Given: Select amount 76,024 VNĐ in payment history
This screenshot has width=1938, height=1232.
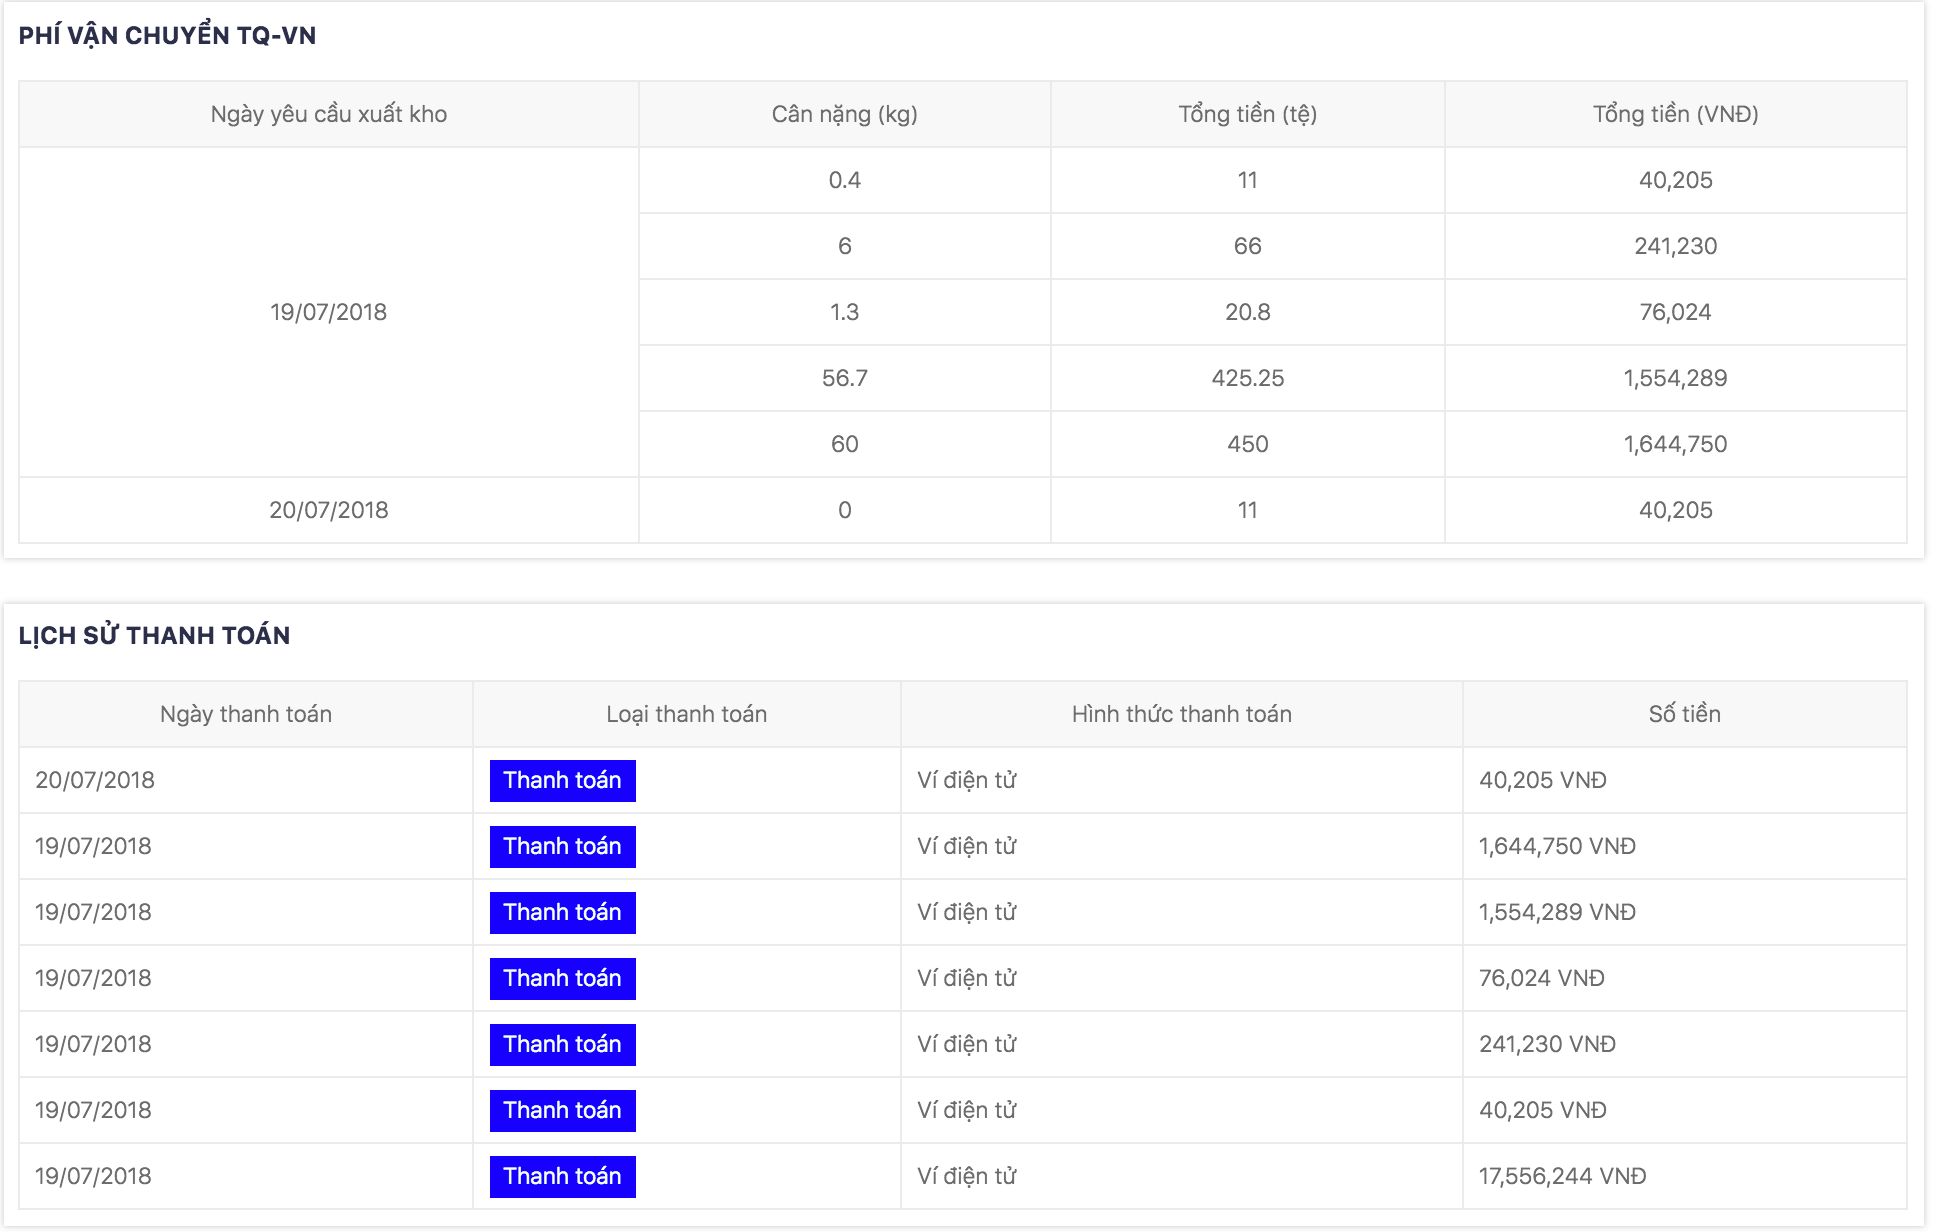Looking at the screenshot, I should coord(1542,978).
